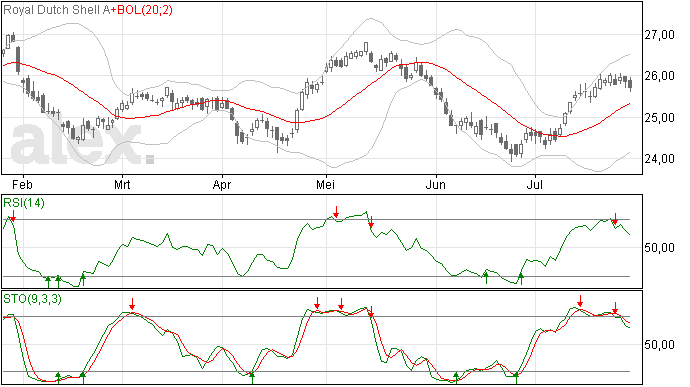Click the STO green buy arrow in early June

pos(456,378)
